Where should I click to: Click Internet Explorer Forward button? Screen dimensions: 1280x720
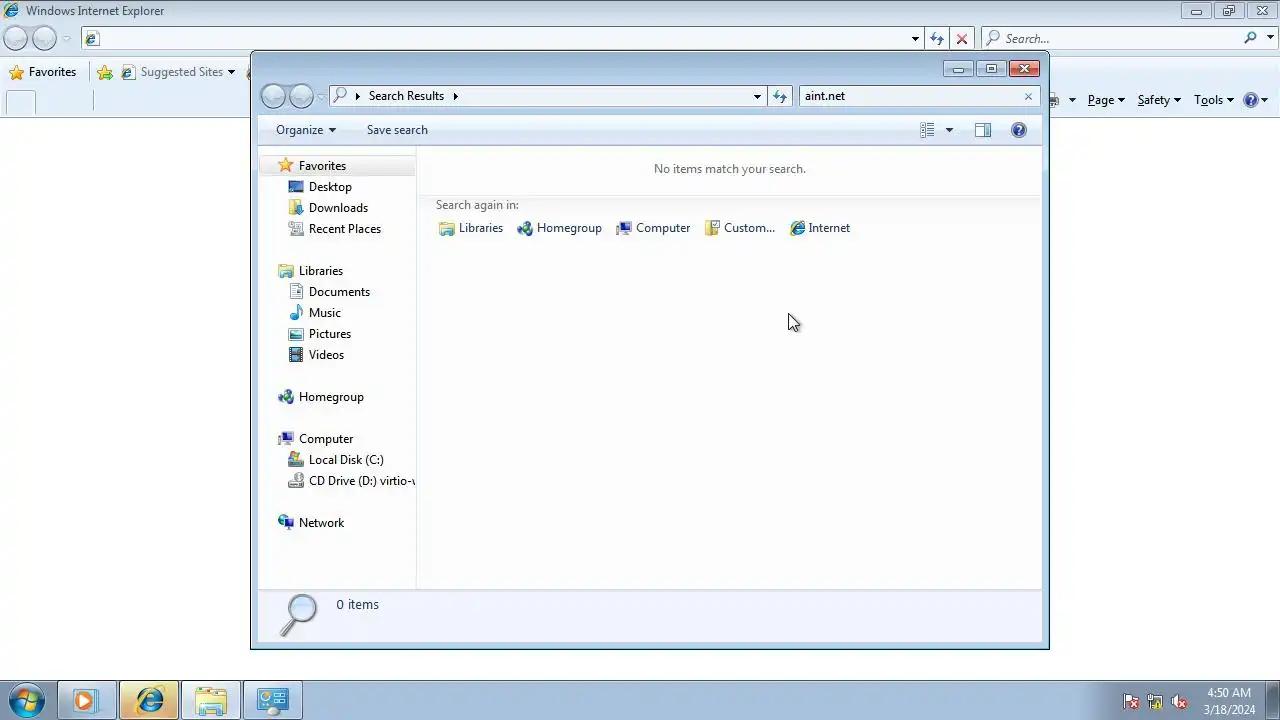click(x=44, y=39)
